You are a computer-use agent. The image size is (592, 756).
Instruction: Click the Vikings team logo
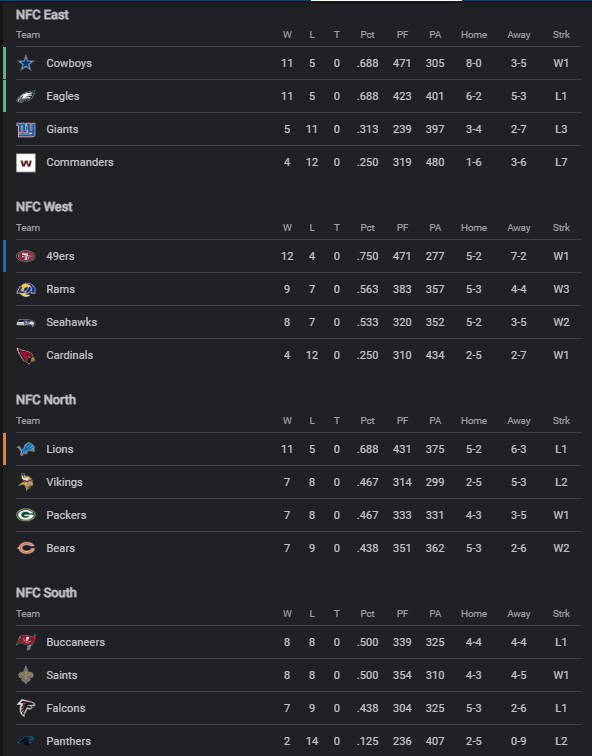26,482
